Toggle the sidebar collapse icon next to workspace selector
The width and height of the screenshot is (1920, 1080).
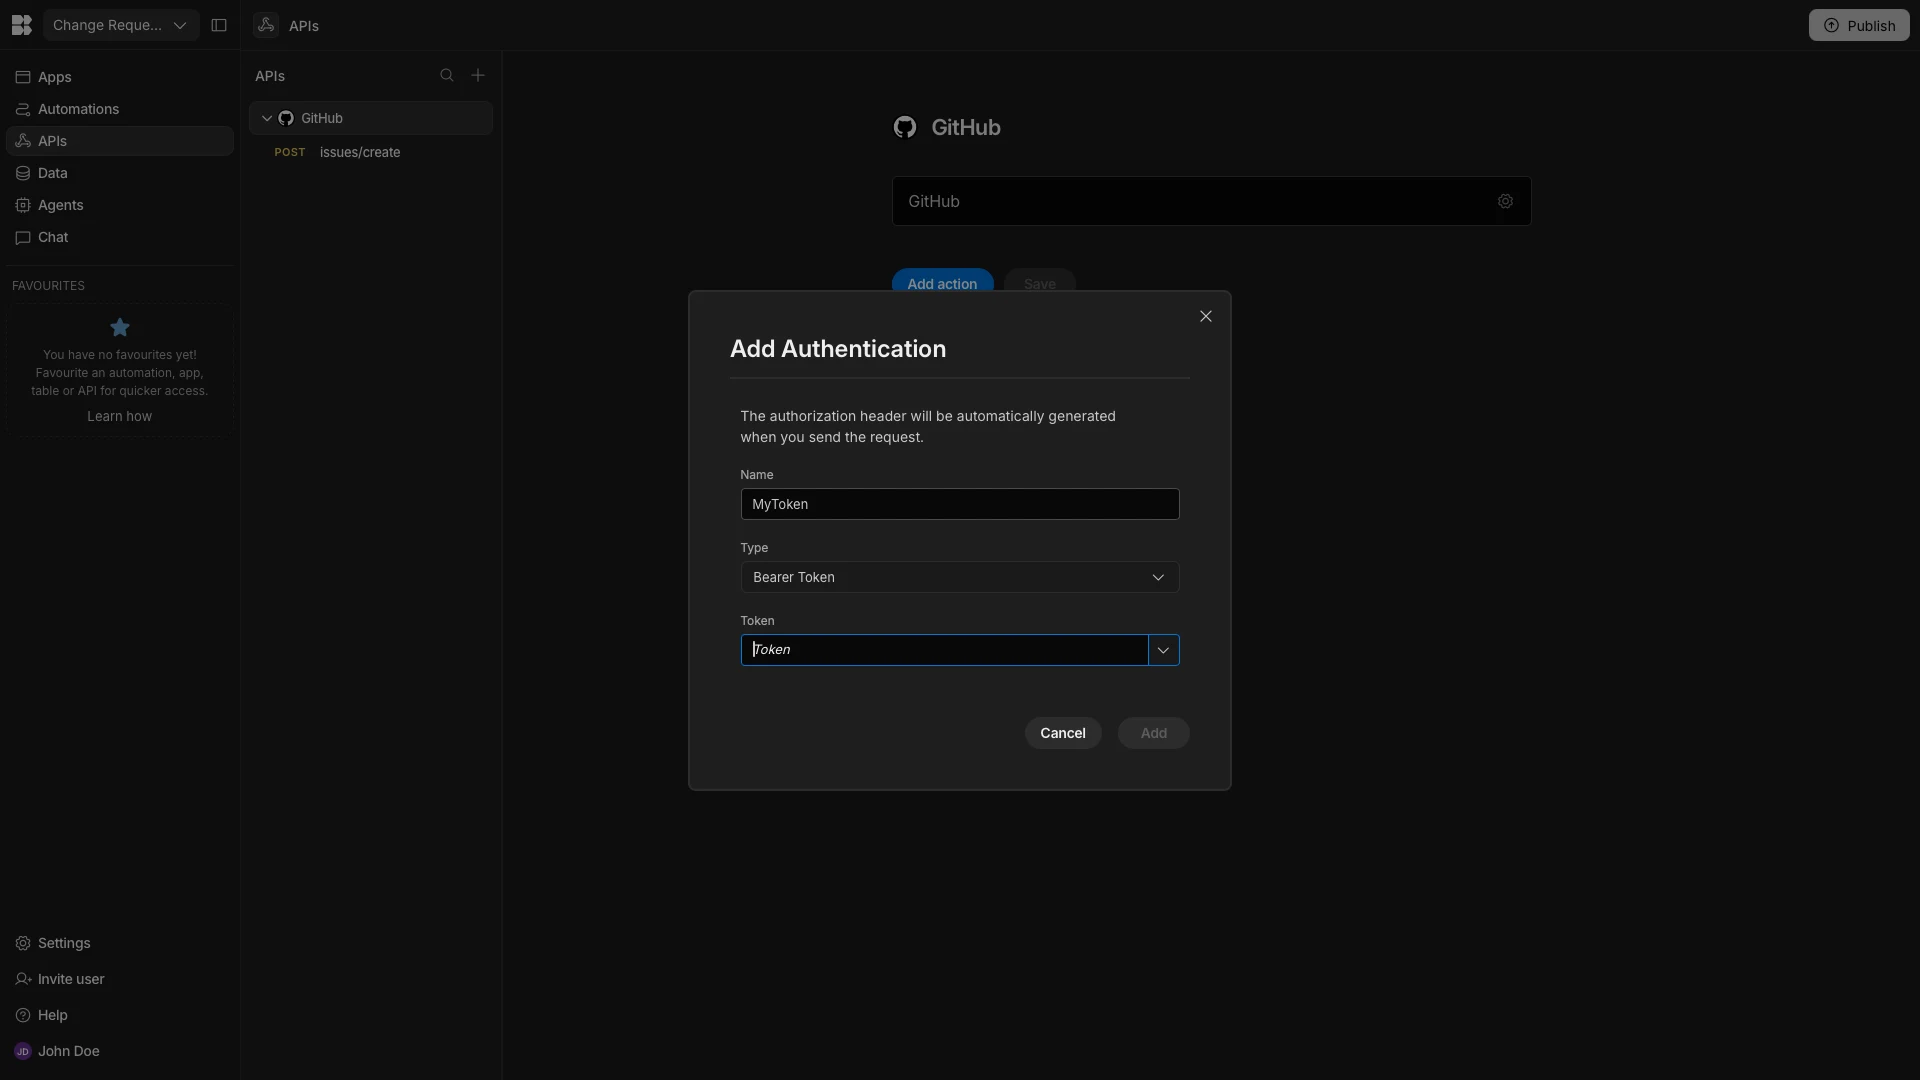219,25
